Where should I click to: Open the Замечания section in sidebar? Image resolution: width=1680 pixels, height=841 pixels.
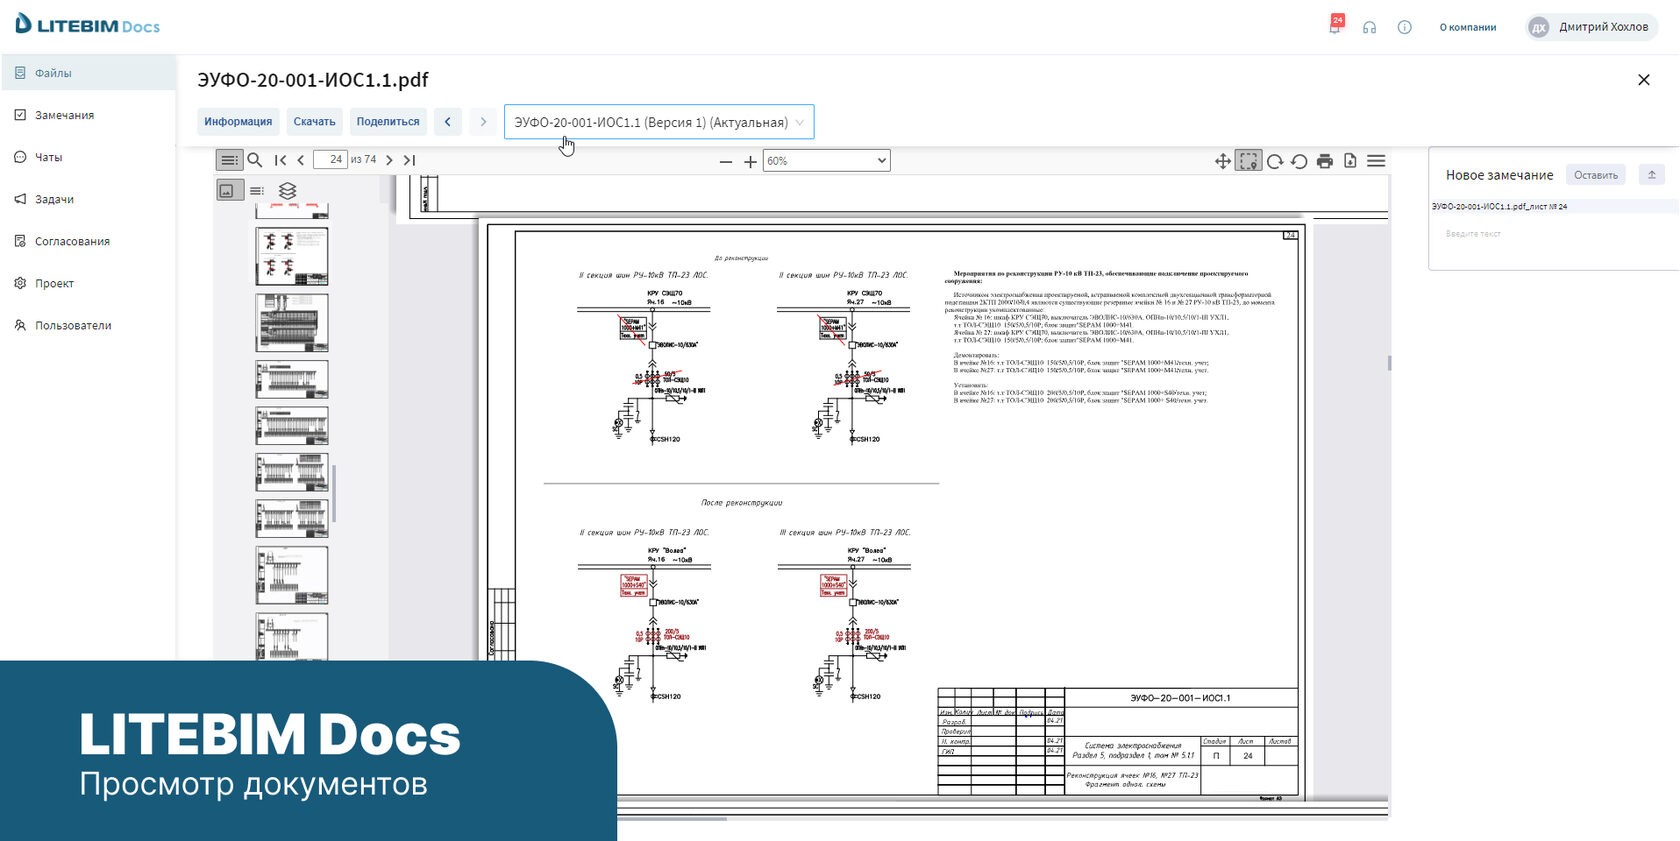pos(88,115)
